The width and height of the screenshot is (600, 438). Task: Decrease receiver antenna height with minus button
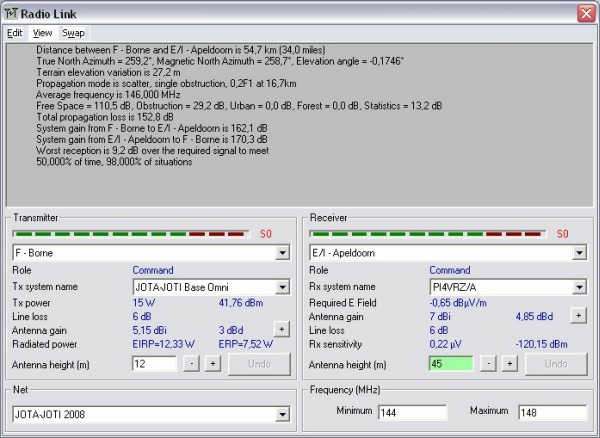pyautogui.click(x=488, y=363)
